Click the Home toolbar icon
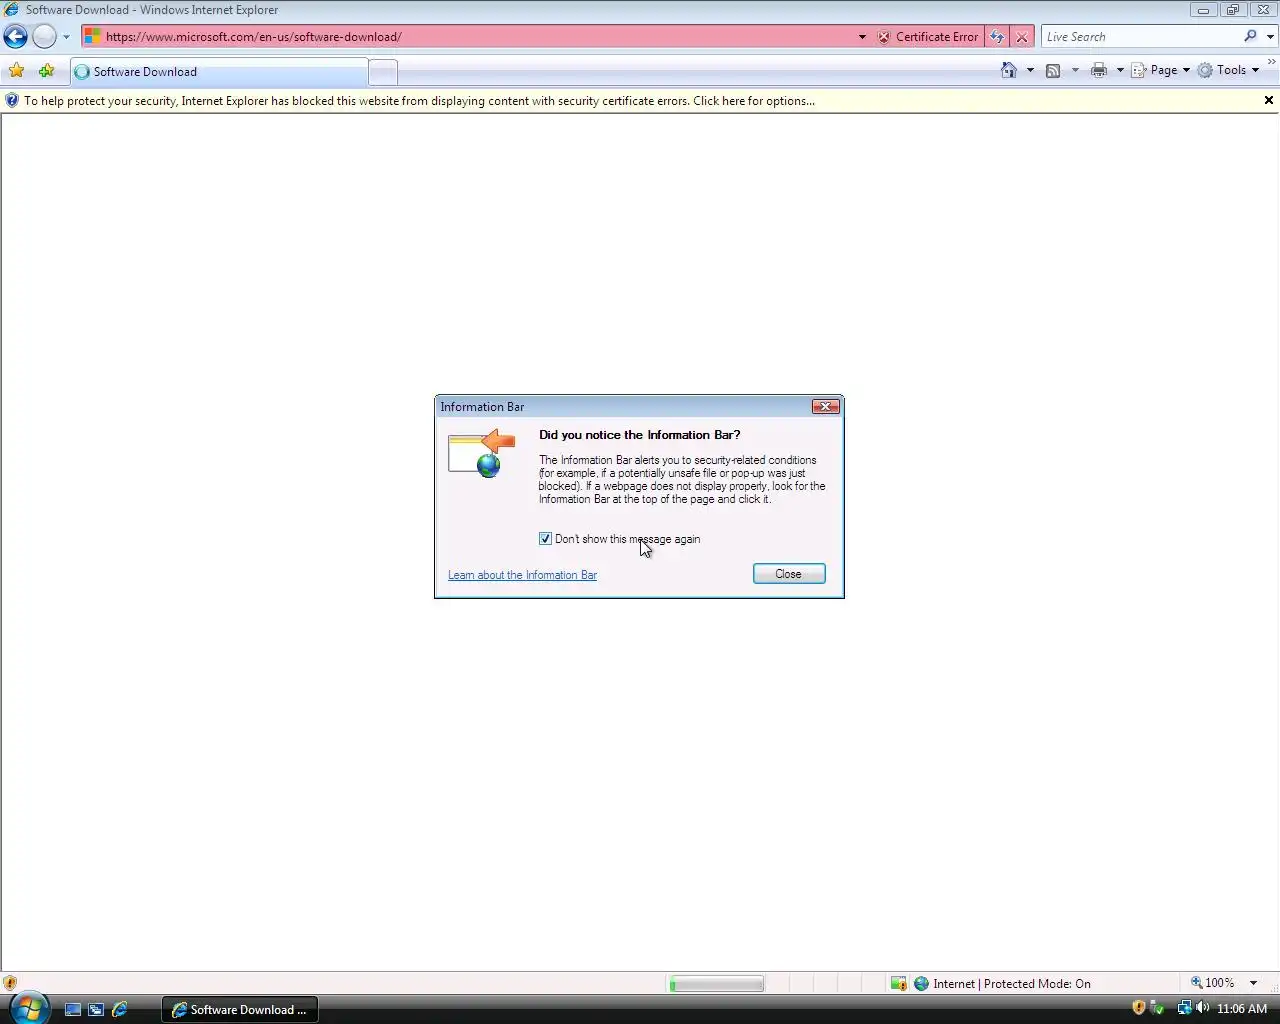 [x=1009, y=70]
